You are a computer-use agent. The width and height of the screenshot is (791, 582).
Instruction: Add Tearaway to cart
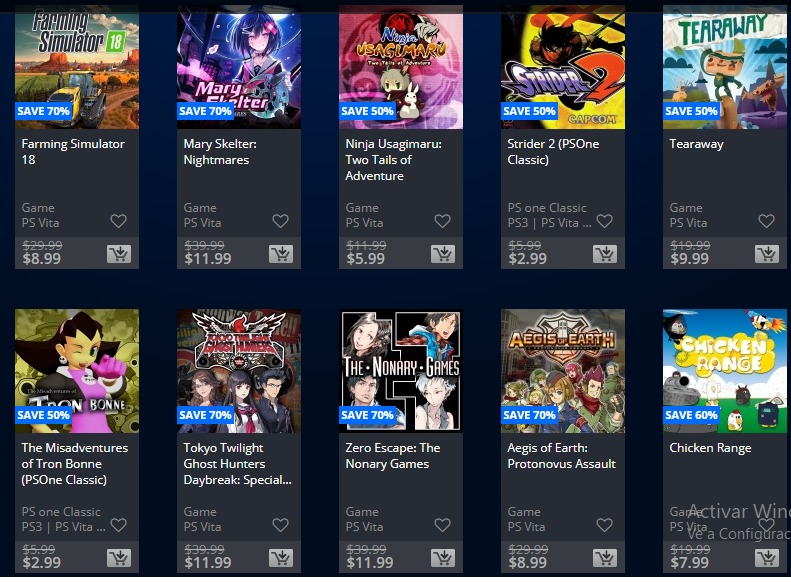(x=767, y=254)
